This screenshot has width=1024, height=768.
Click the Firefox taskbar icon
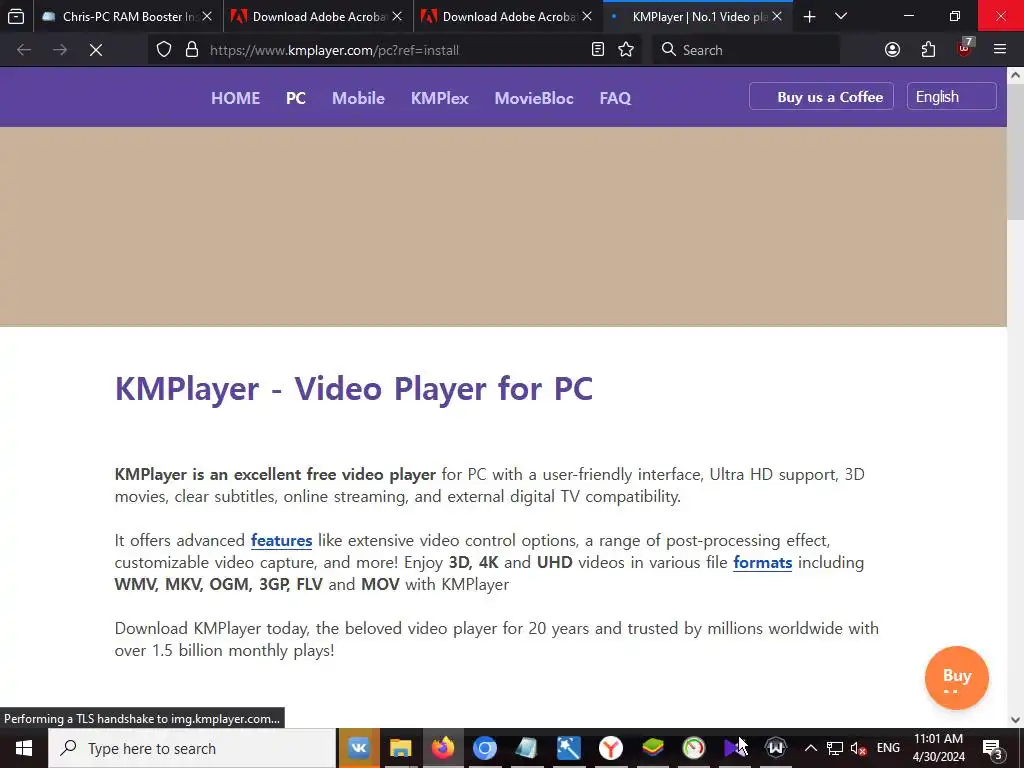coord(442,748)
